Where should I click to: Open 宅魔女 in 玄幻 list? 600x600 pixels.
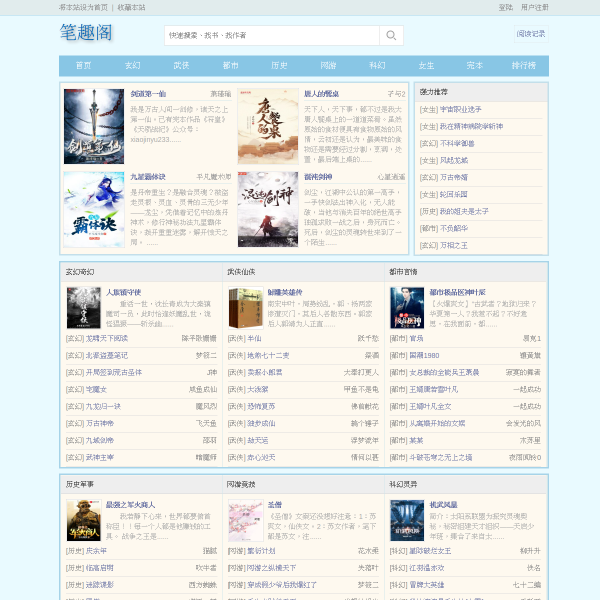point(96,390)
